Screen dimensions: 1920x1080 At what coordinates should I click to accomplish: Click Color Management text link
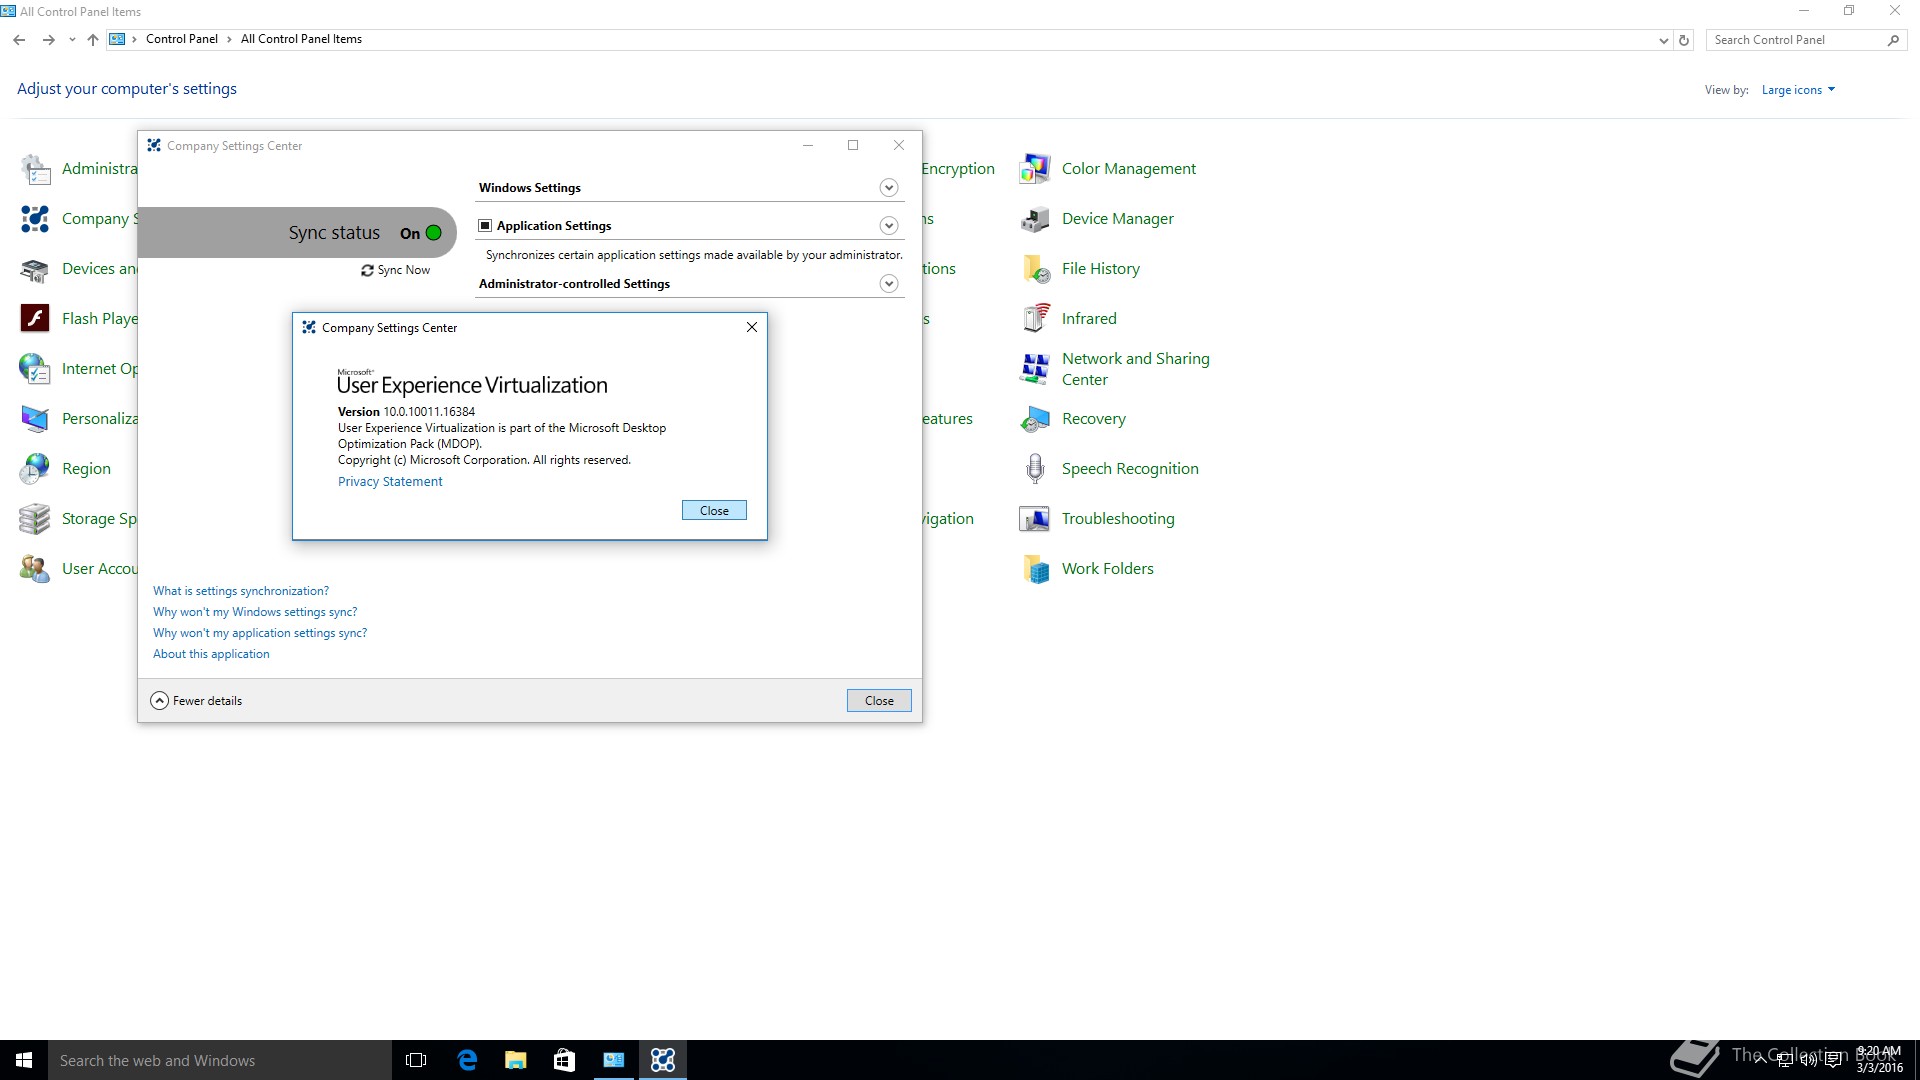click(x=1129, y=169)
